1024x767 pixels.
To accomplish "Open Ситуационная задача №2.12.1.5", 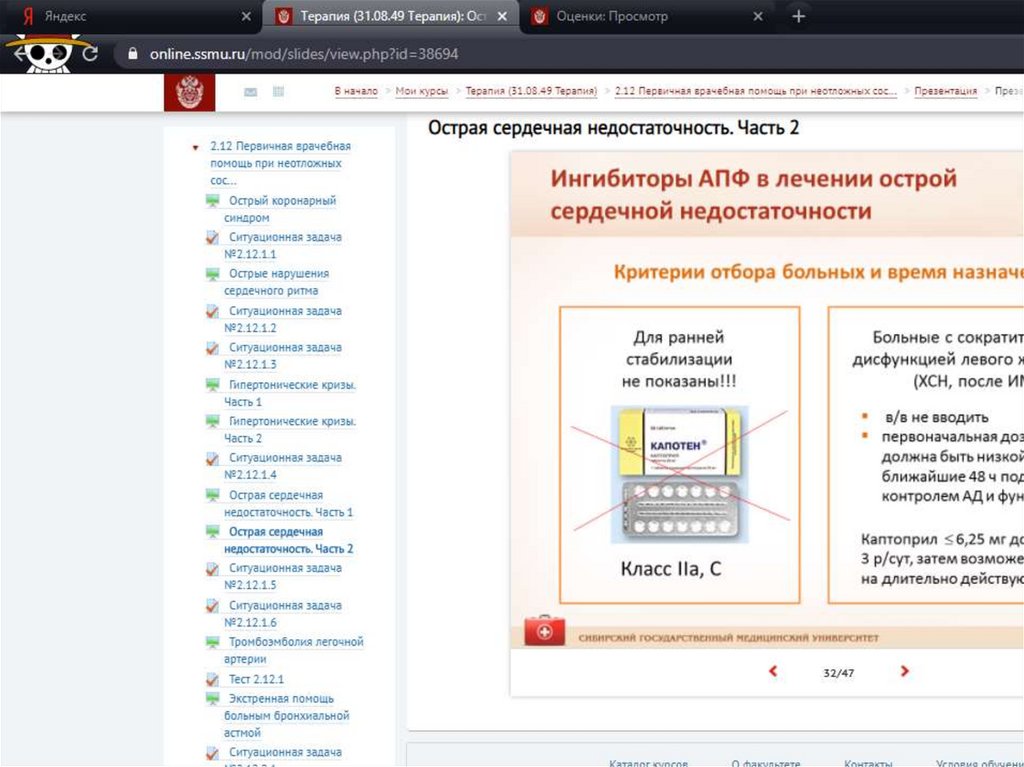I will (283, 577).
